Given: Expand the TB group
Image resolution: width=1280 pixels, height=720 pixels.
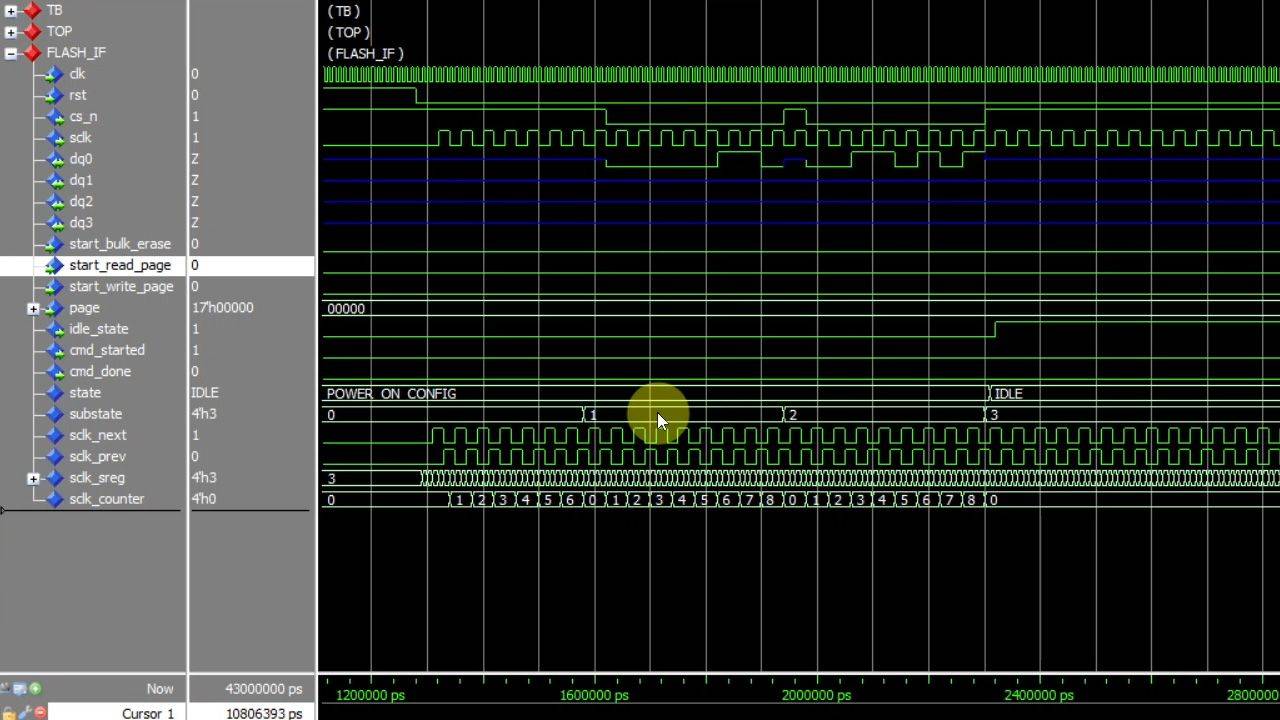Looking at the screenshot, I should (x=11, y=10).
